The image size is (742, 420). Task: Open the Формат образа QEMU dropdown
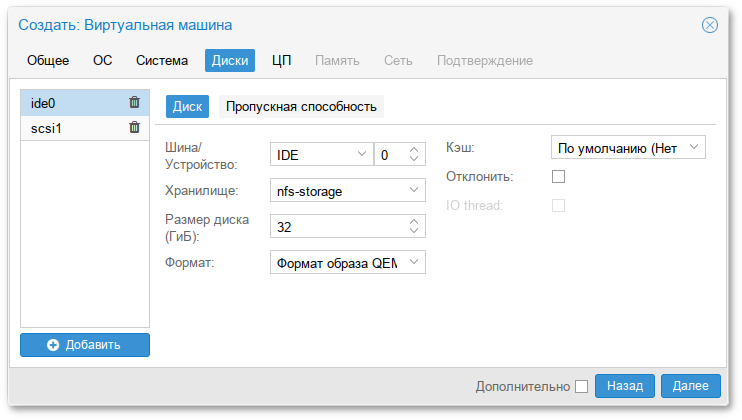(x=414, y=262)
